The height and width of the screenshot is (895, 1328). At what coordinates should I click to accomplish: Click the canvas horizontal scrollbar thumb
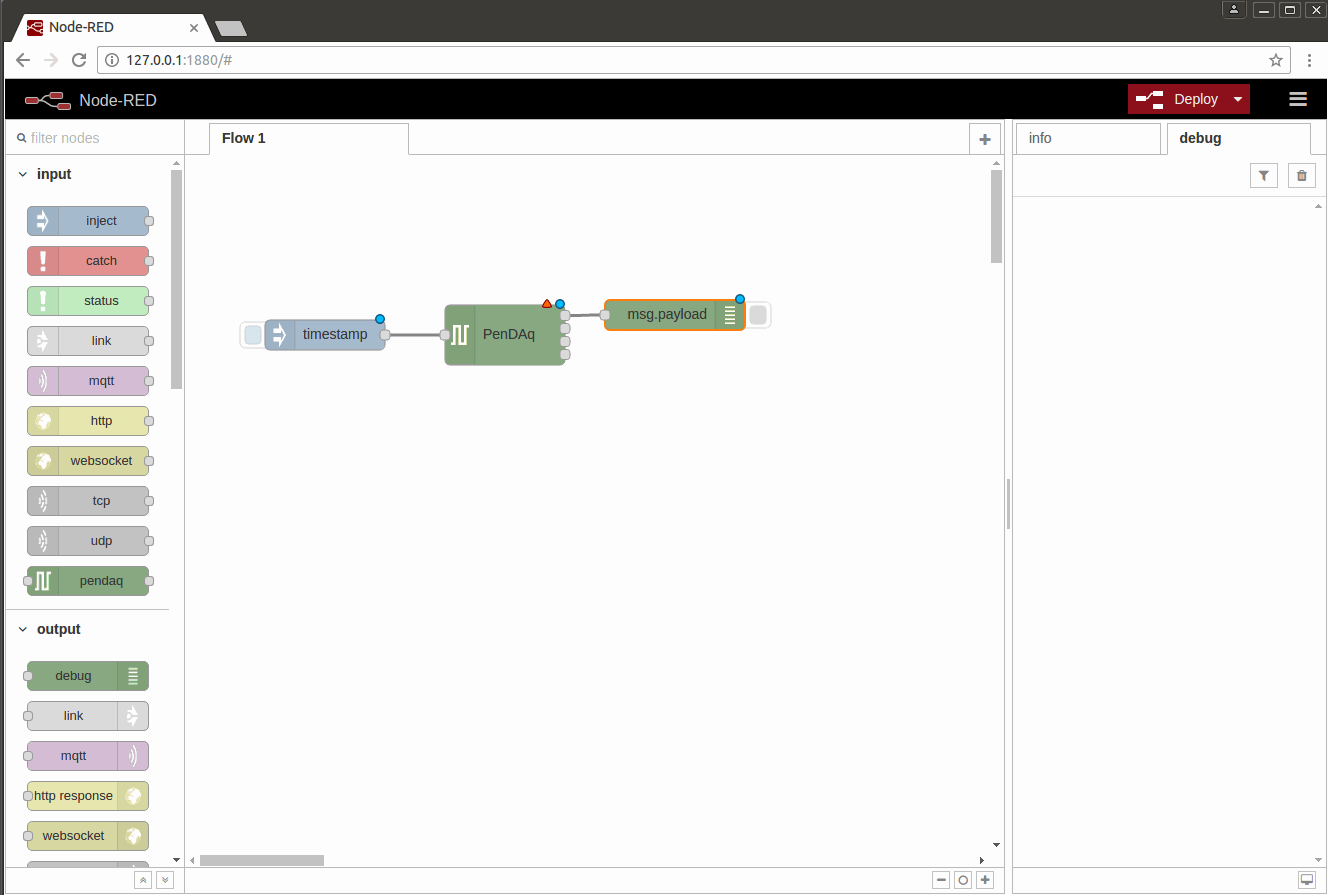coord(262,860)
